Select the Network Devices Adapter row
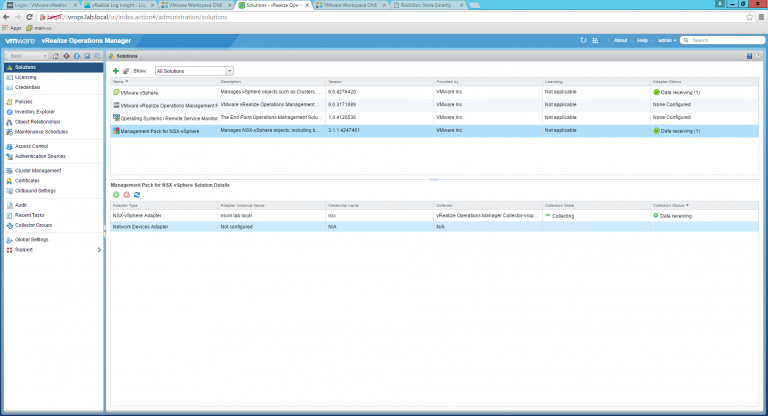768x416 pixels. (x=434, y=227)
